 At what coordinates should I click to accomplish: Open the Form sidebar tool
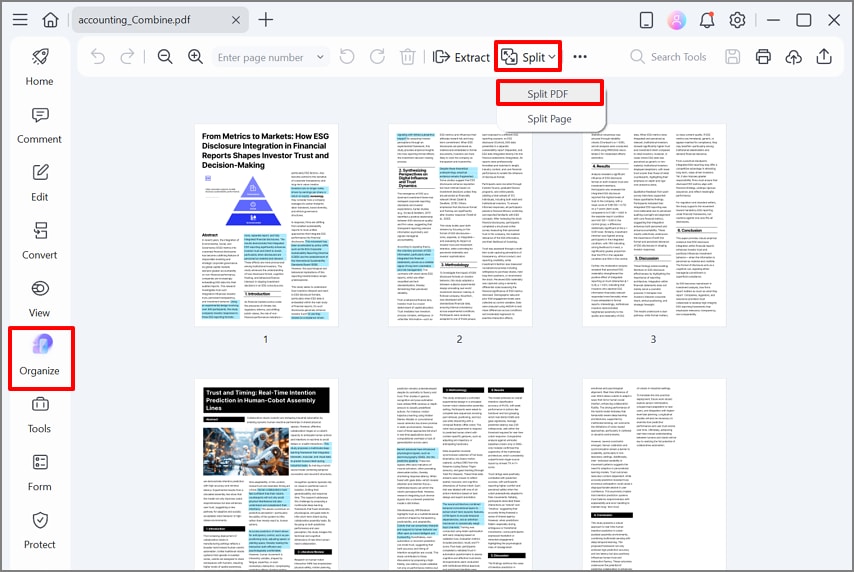[x=39, y=473]
